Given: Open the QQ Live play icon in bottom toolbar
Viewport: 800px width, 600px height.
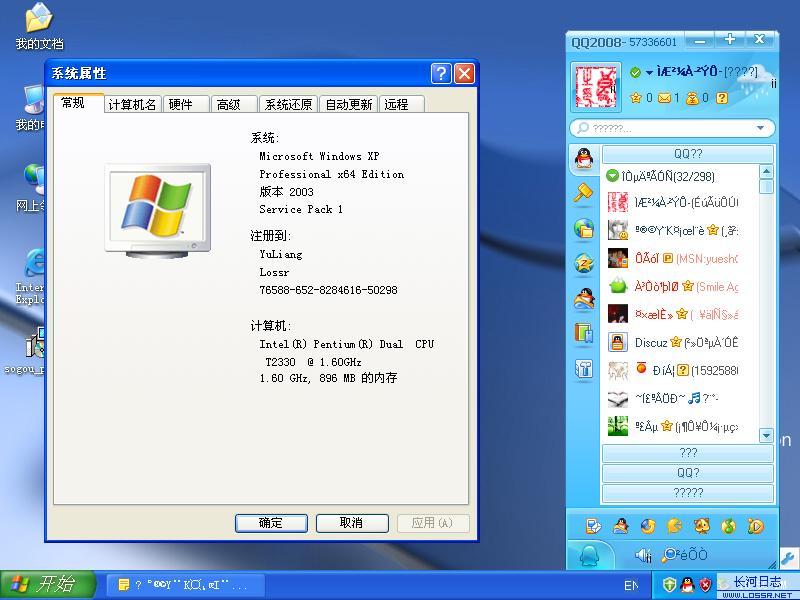Looking at the screenshot, I should [756, 526].
